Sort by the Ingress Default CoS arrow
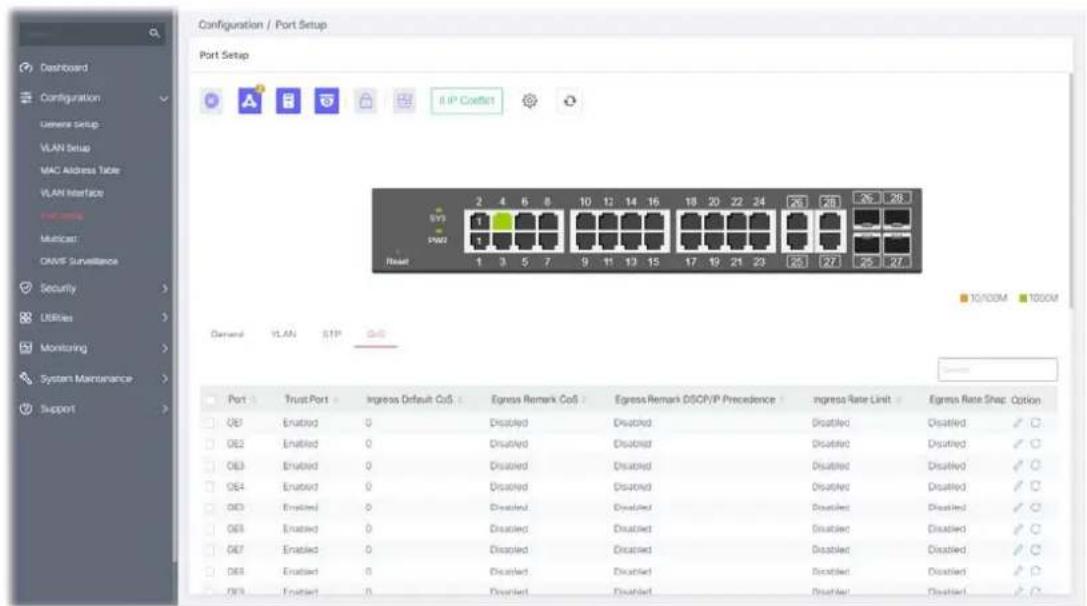The image size is (1087, 606). coord(460,400)
